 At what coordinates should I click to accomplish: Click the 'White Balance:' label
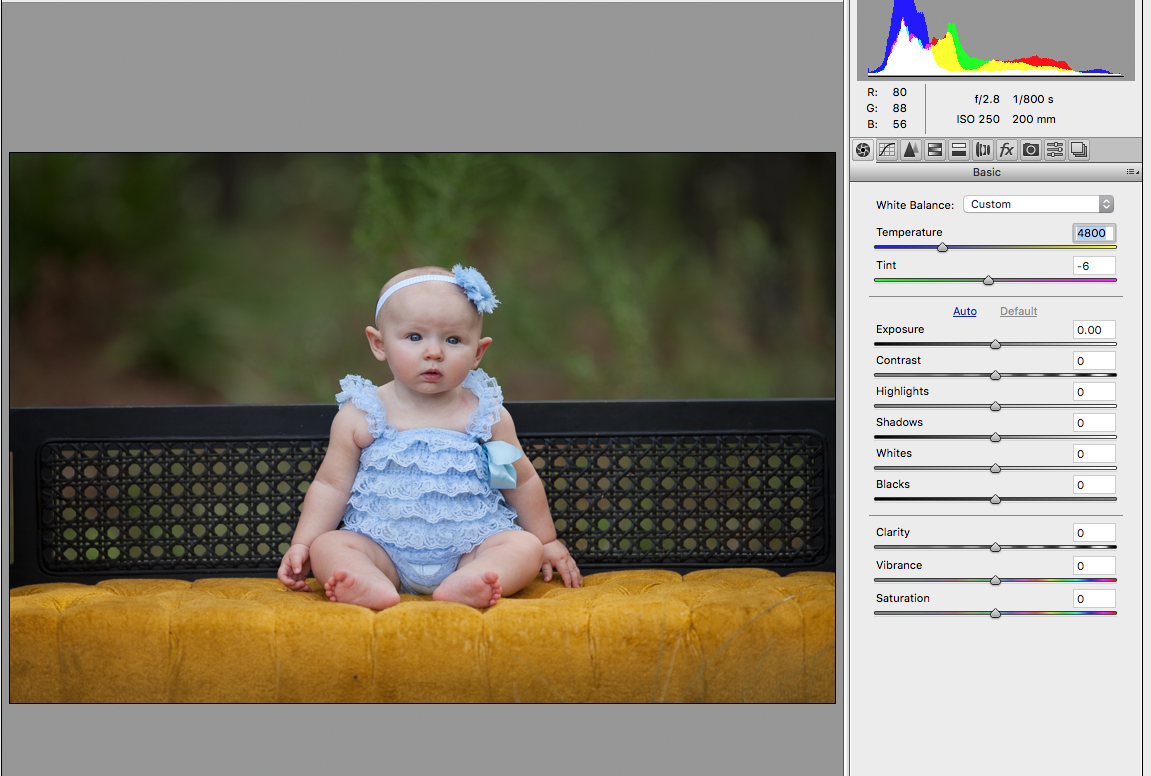(x=915, y=205)
